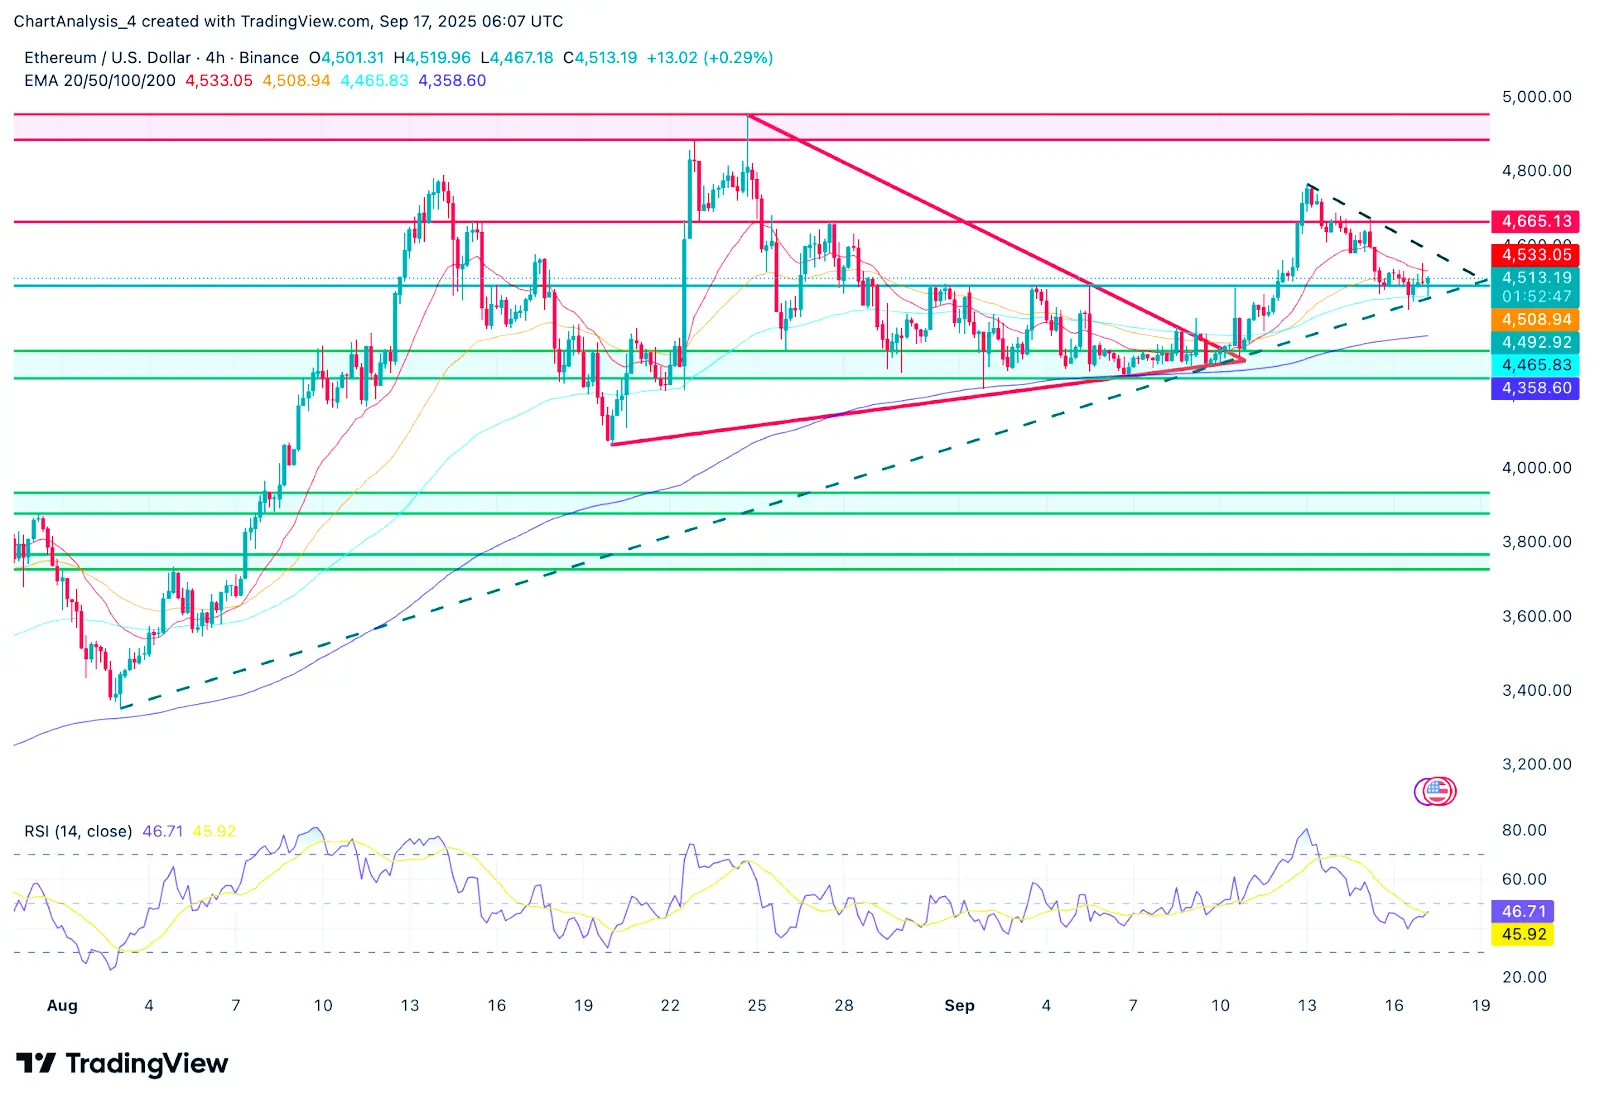Click the TradingView logo icon

[36, 1063]
